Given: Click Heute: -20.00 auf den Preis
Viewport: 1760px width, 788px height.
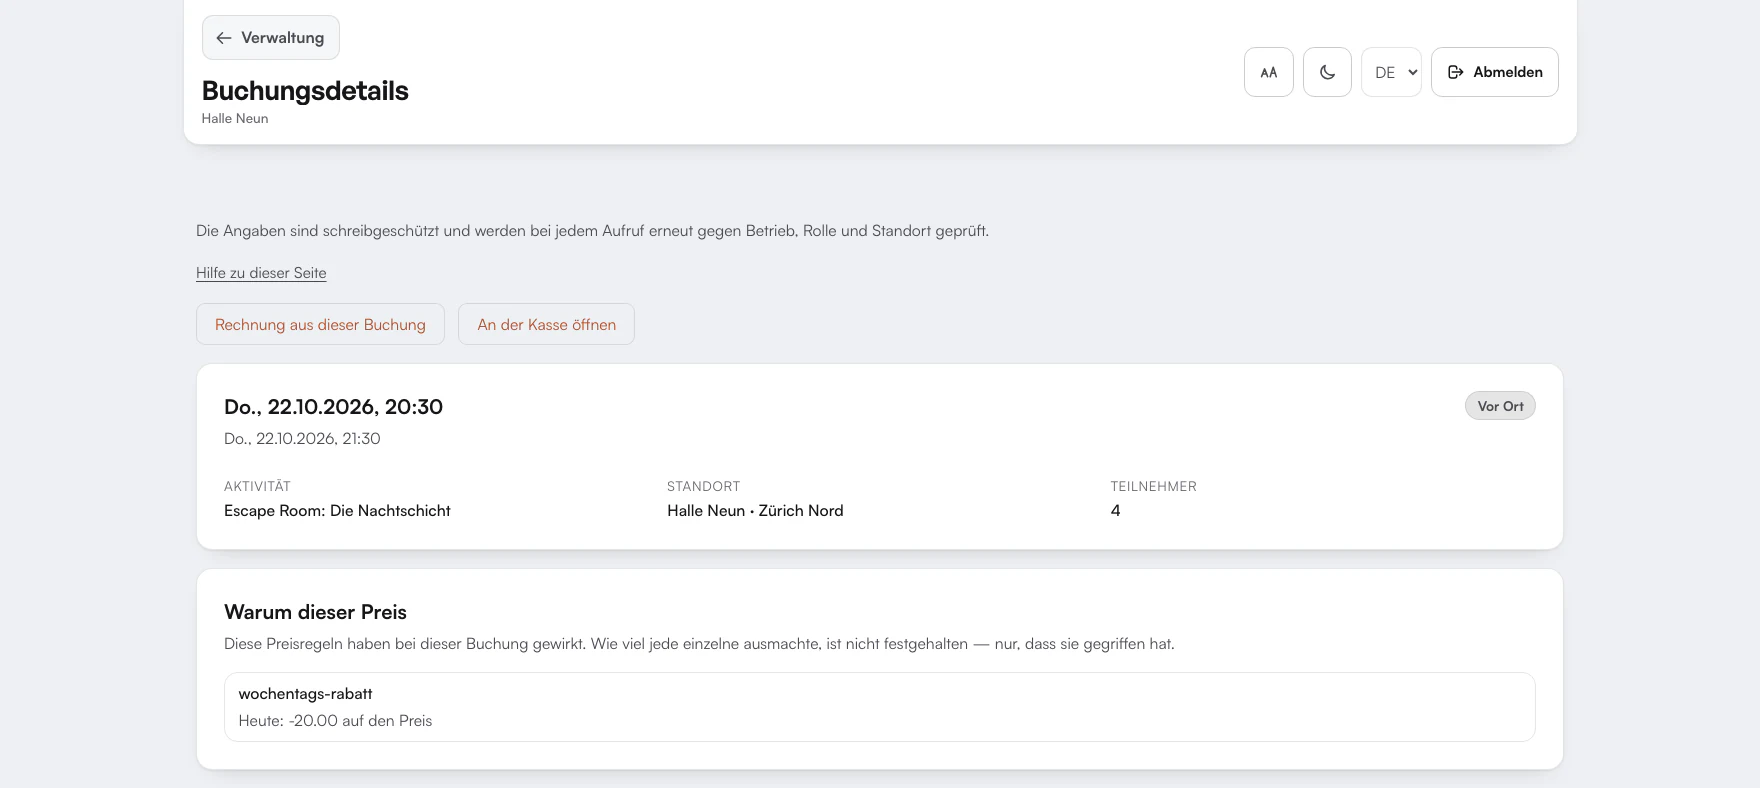Looking at the screenshot, I should click(x=335, y=720).
